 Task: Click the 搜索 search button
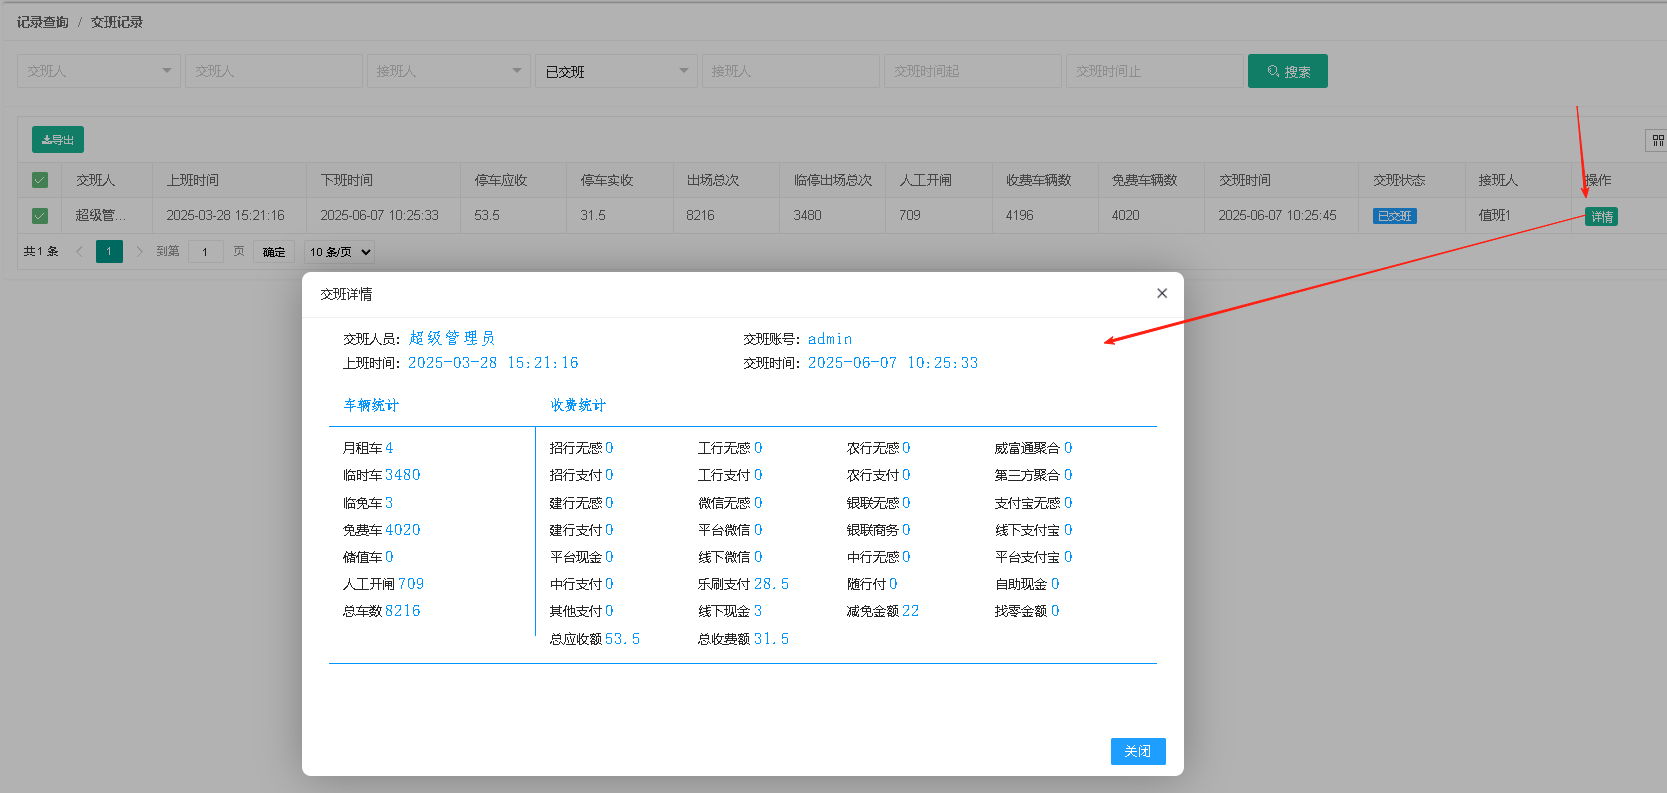click(1287, 71)
